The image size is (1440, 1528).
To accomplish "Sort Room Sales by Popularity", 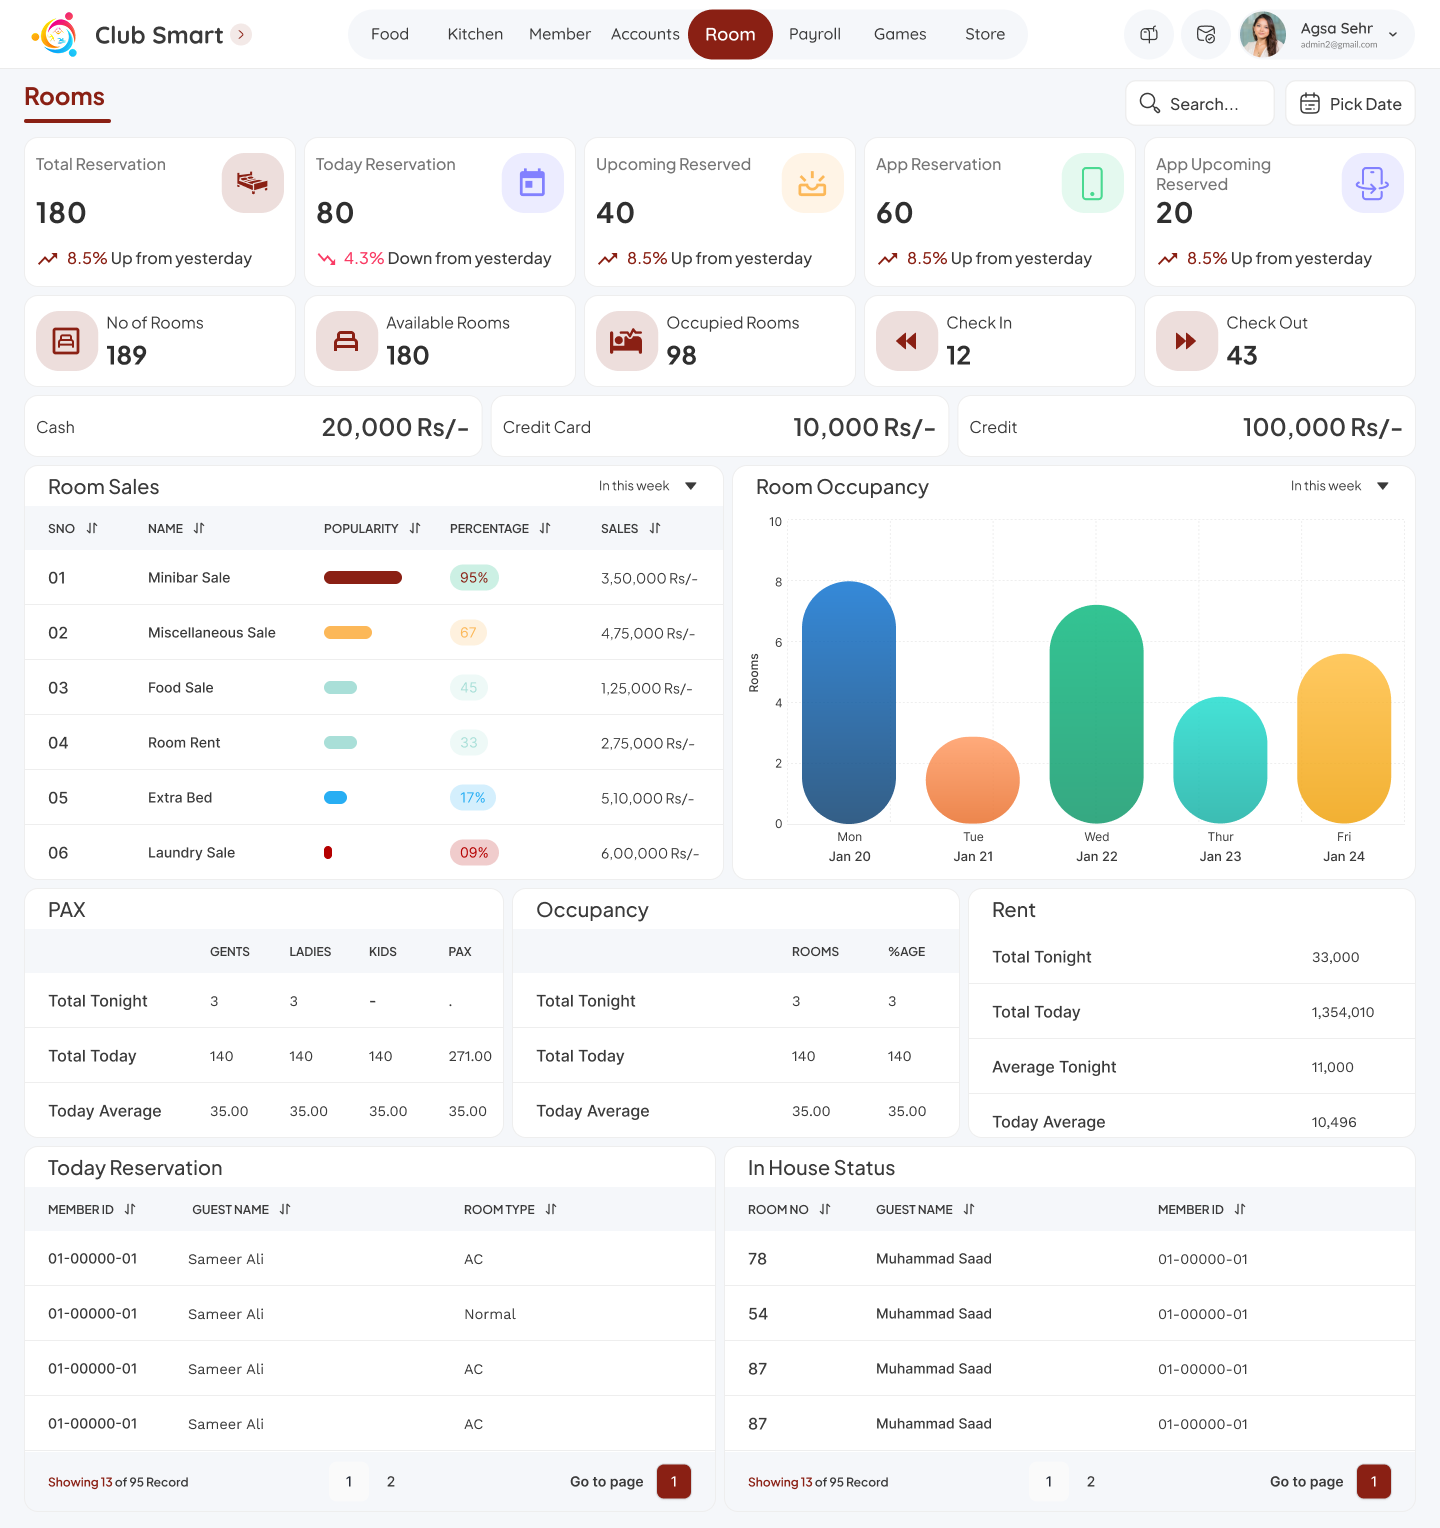I will point(415,528).
